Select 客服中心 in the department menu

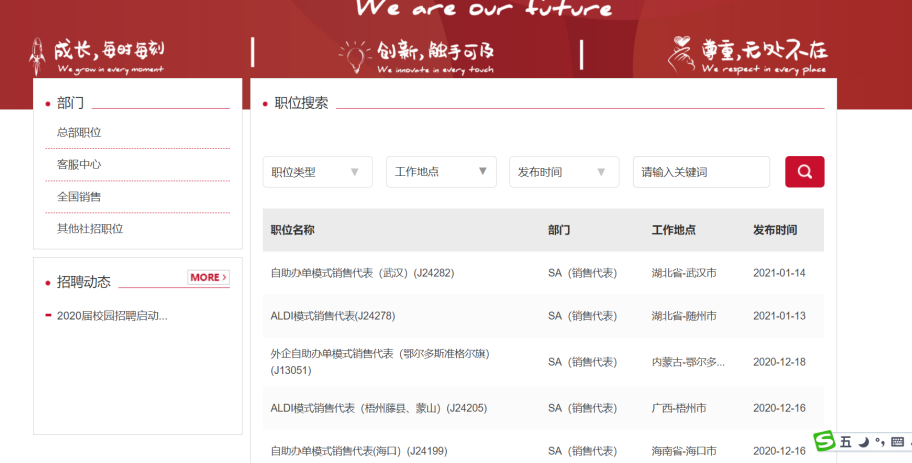click(79, 164)
